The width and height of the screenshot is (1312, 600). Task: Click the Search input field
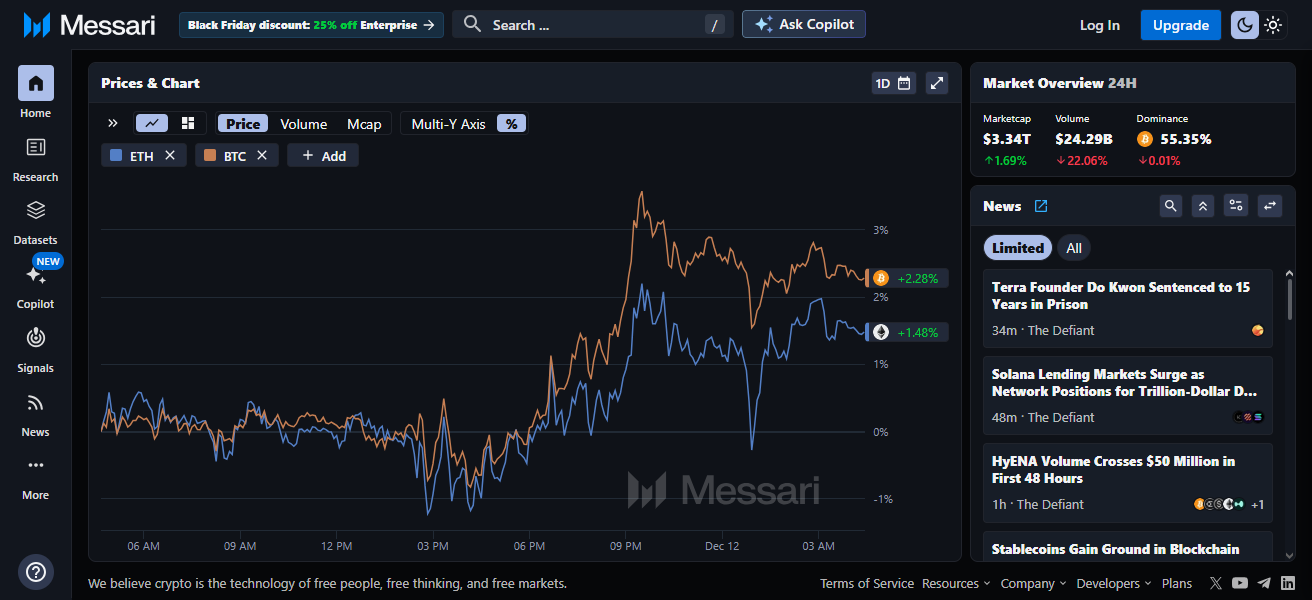[592, 25]
